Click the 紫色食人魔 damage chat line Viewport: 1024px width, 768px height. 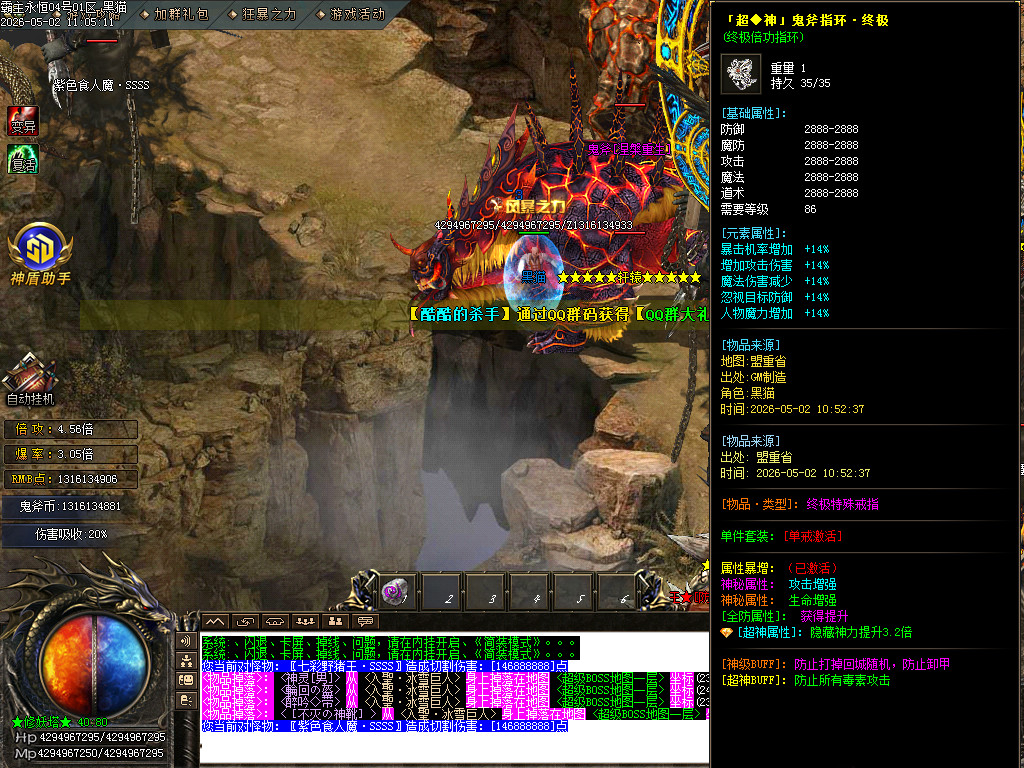point(385,726)
